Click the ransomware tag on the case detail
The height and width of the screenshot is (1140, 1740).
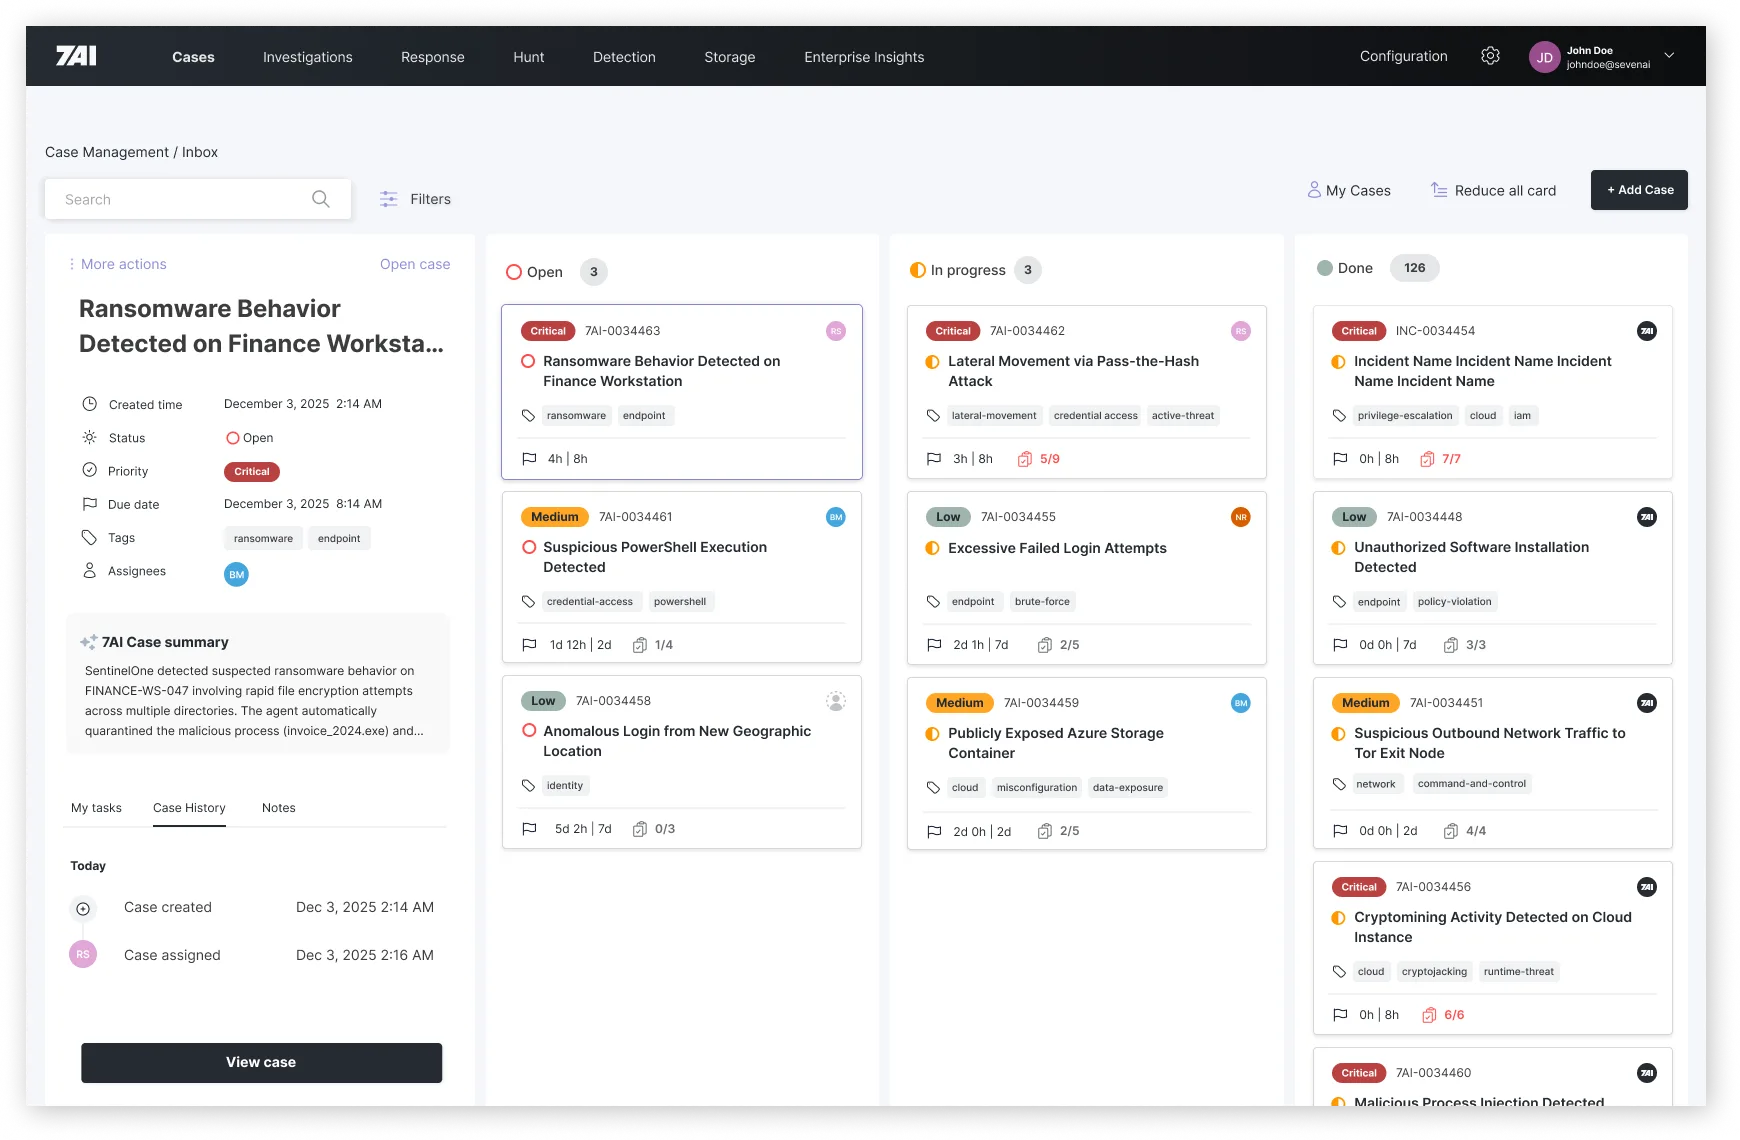point(262,538)
